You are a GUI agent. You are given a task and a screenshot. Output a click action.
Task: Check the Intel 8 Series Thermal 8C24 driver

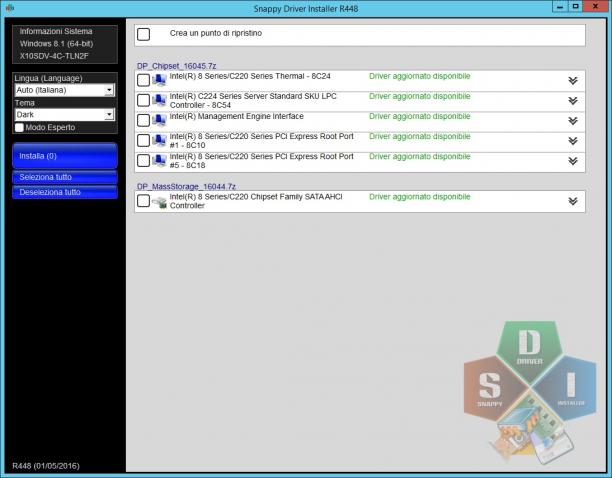coord(143,80)
